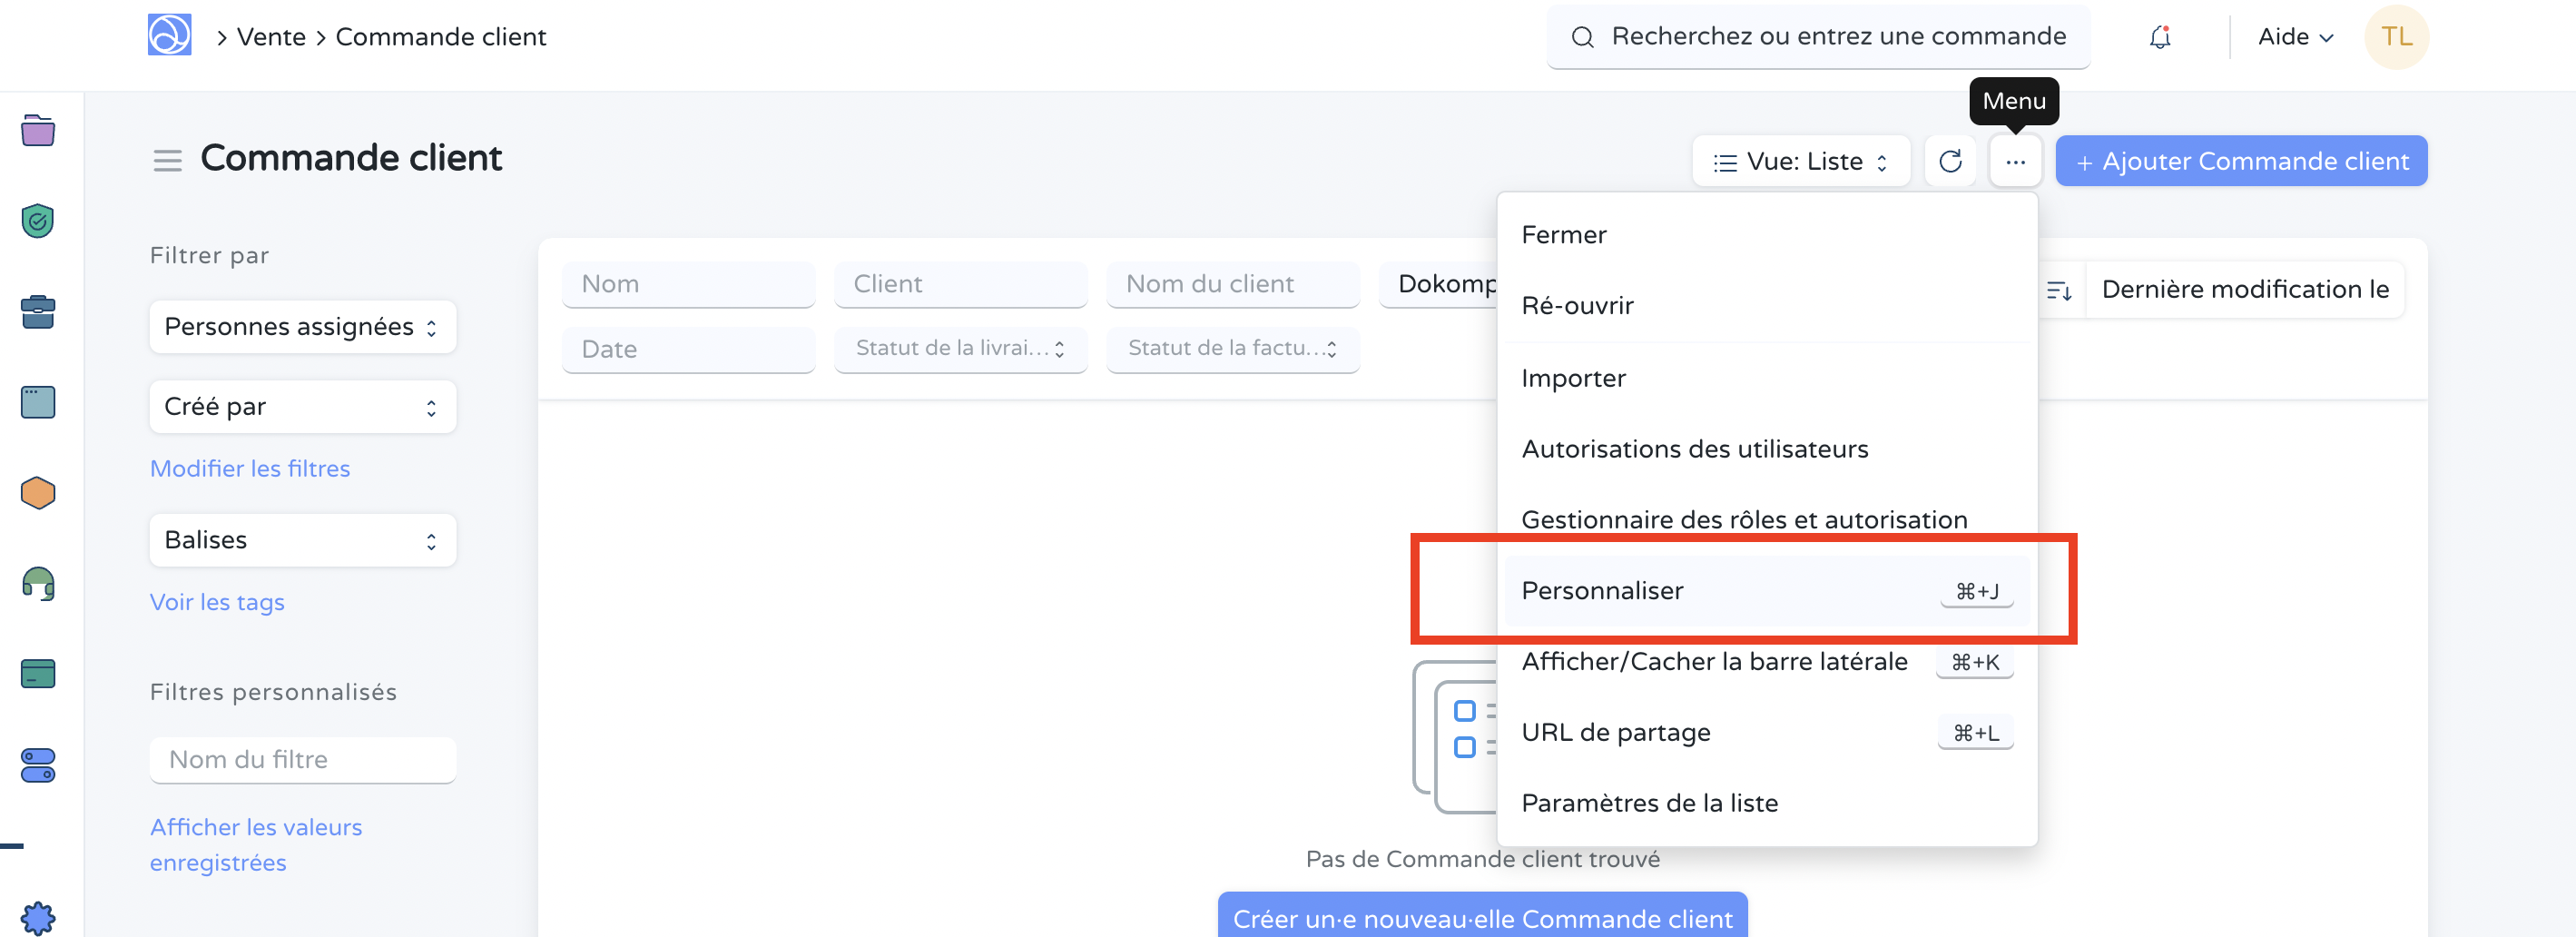Expand the 'Balises' filter dropdown

pos(302,539)
